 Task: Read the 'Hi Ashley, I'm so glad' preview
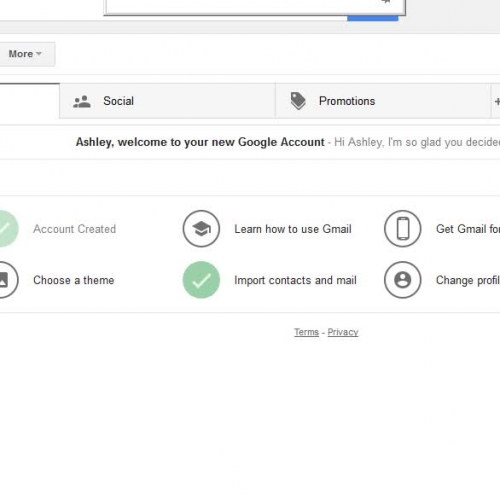tap(417, 142)
